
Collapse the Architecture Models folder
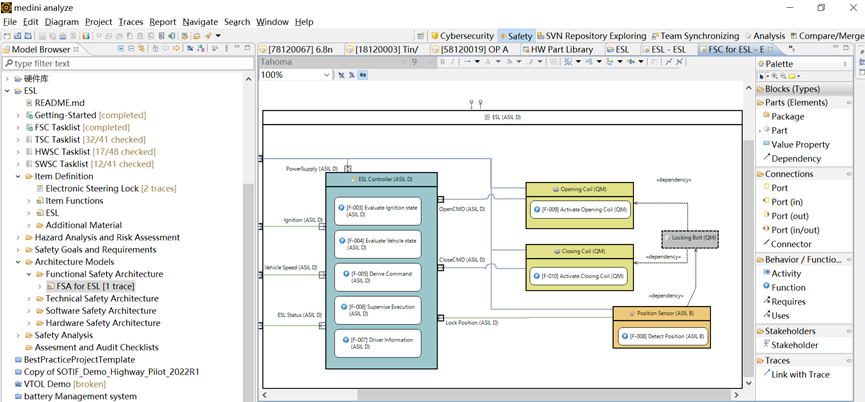click(x=18, y=262)
